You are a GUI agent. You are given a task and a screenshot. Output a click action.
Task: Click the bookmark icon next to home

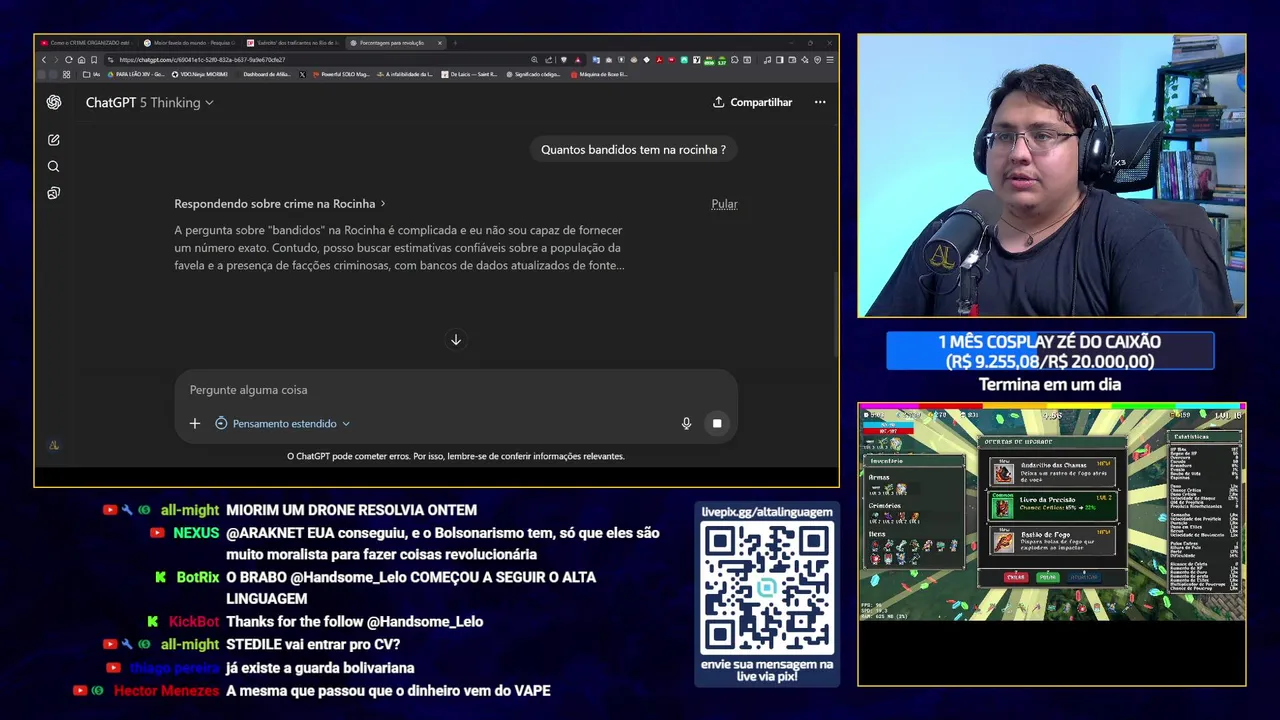94,60
